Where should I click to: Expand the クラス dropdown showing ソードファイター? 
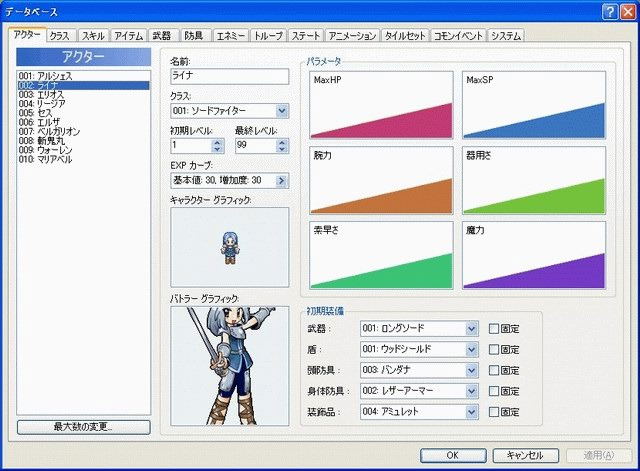point(282,110)
